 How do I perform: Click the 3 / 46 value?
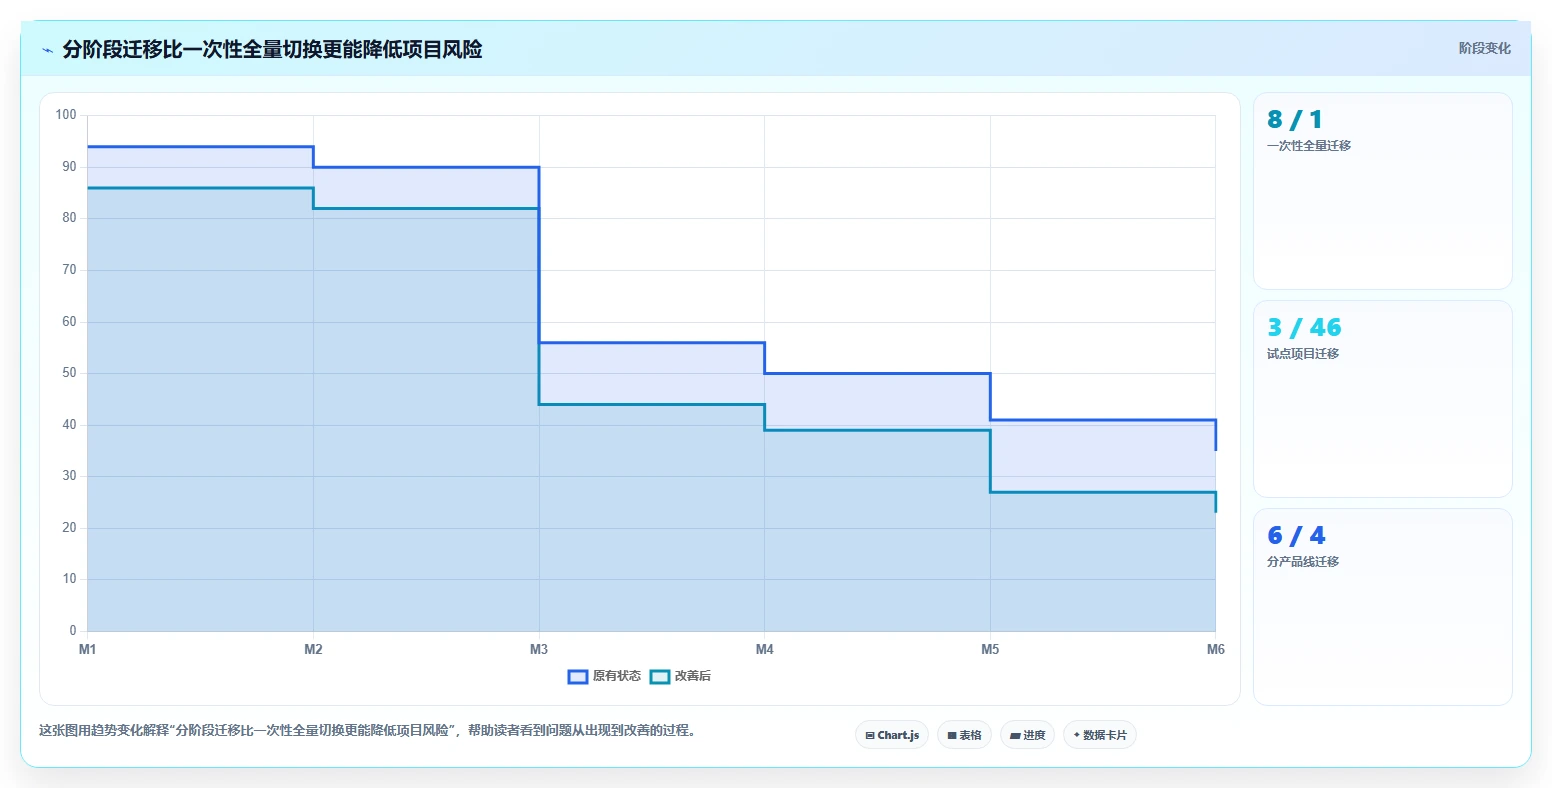1304,328
